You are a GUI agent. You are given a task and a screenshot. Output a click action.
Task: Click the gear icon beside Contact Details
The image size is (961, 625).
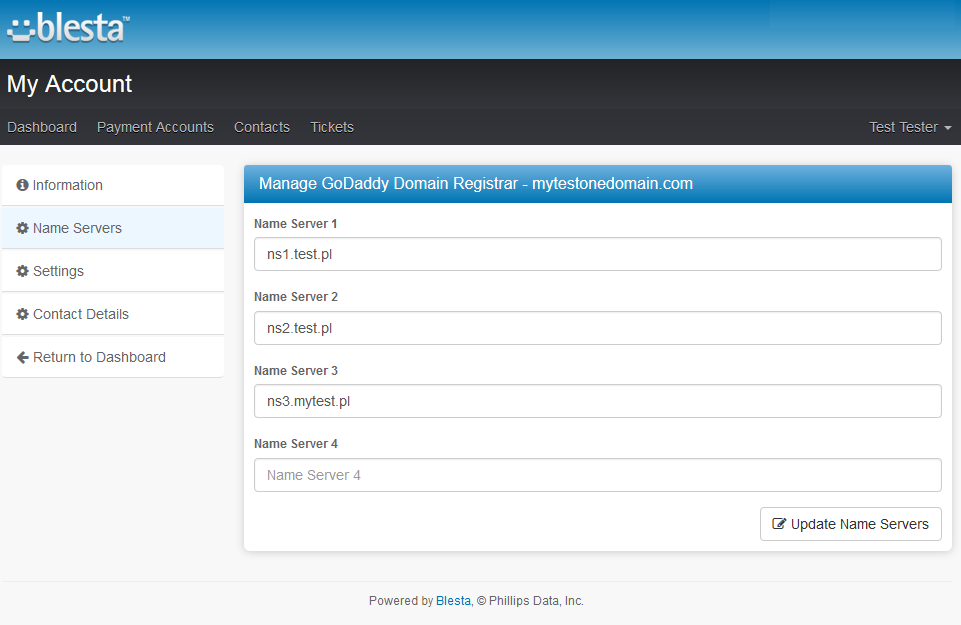[x=23, y=314]
